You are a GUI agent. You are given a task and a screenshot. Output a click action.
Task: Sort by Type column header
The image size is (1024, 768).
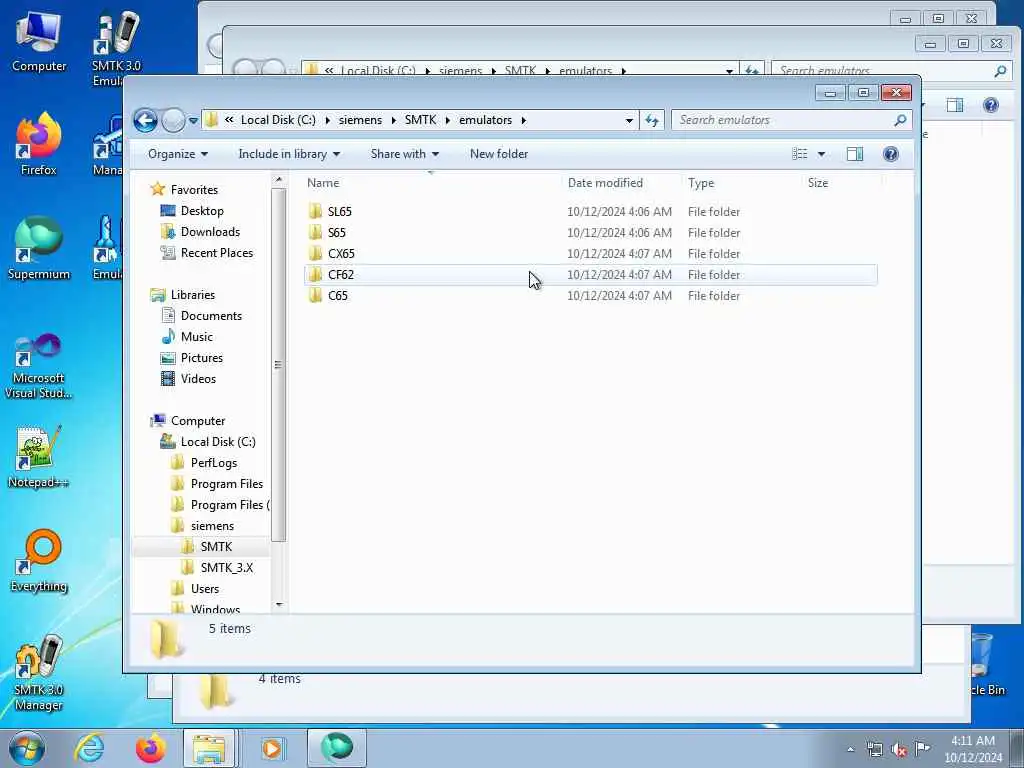(x=741, y=183)
